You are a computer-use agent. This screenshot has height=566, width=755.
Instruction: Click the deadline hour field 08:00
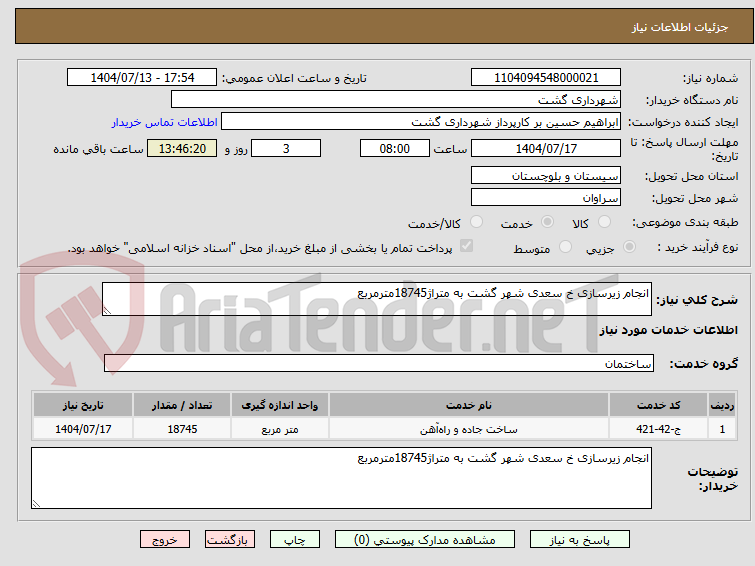(x=395, y=148)
